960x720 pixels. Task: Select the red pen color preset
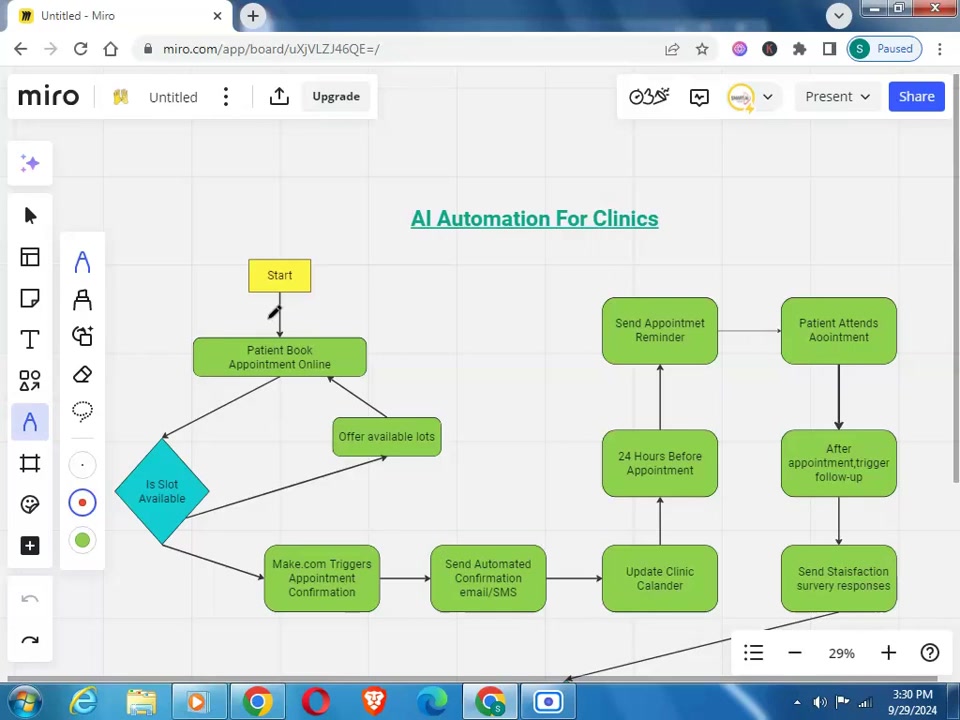pyautogui.click(x=83, y=503)
